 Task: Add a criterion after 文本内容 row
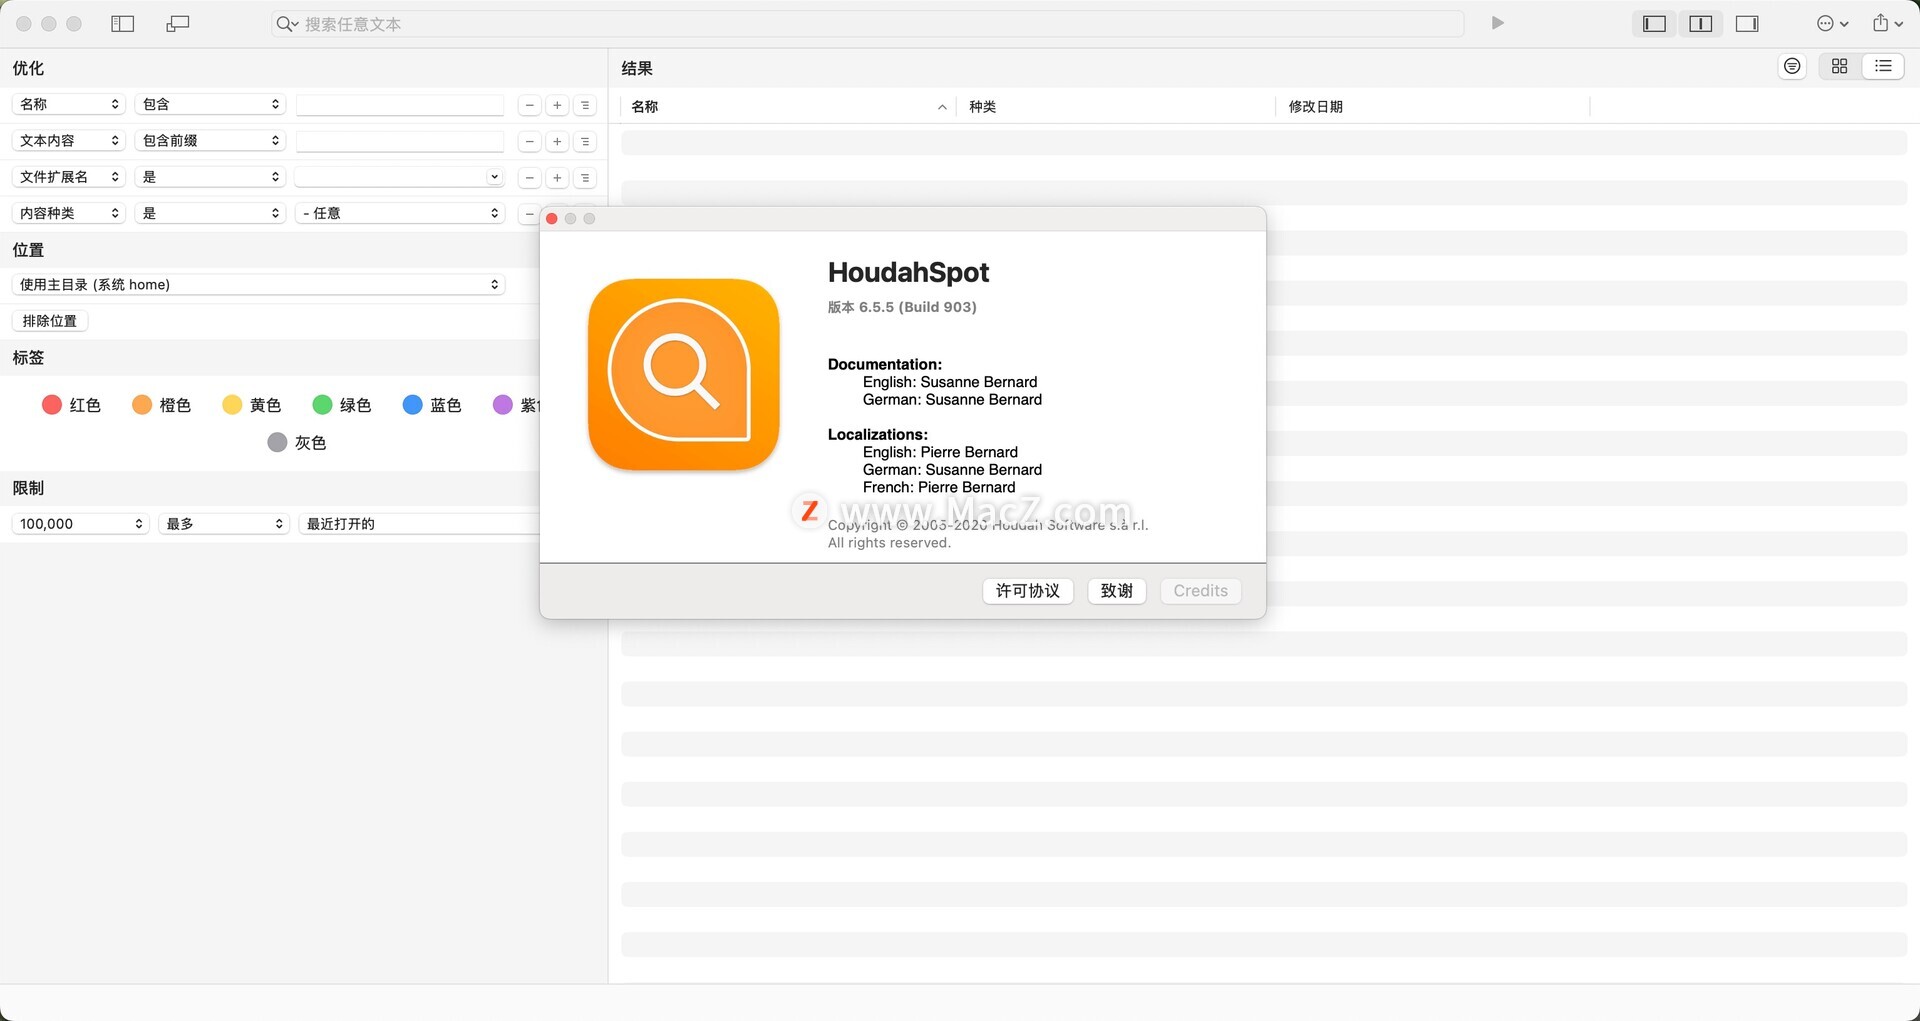[557, 141]
